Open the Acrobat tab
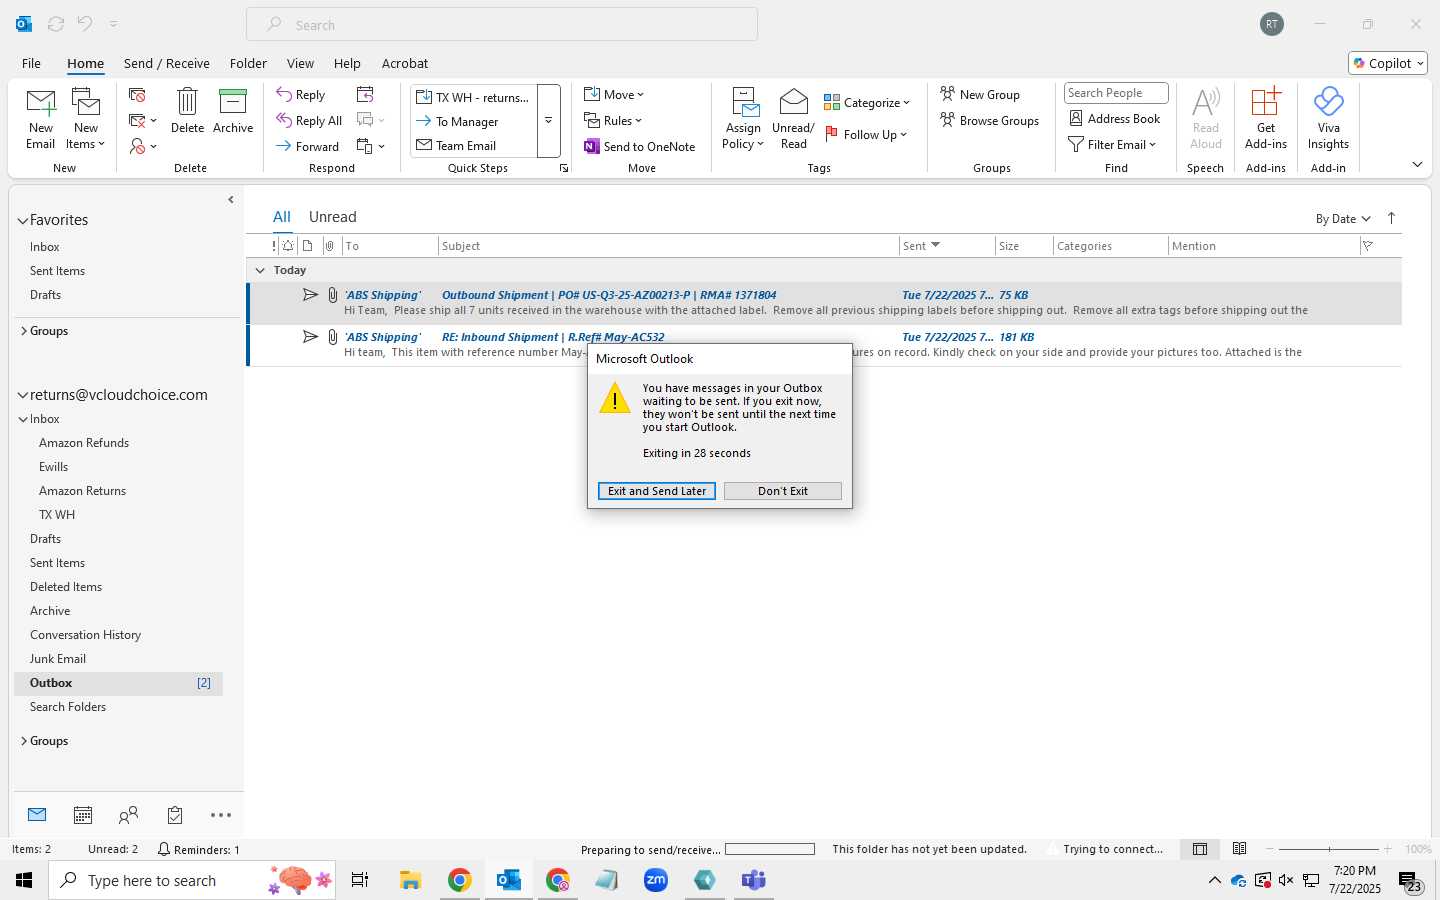 tap(405, 63)
